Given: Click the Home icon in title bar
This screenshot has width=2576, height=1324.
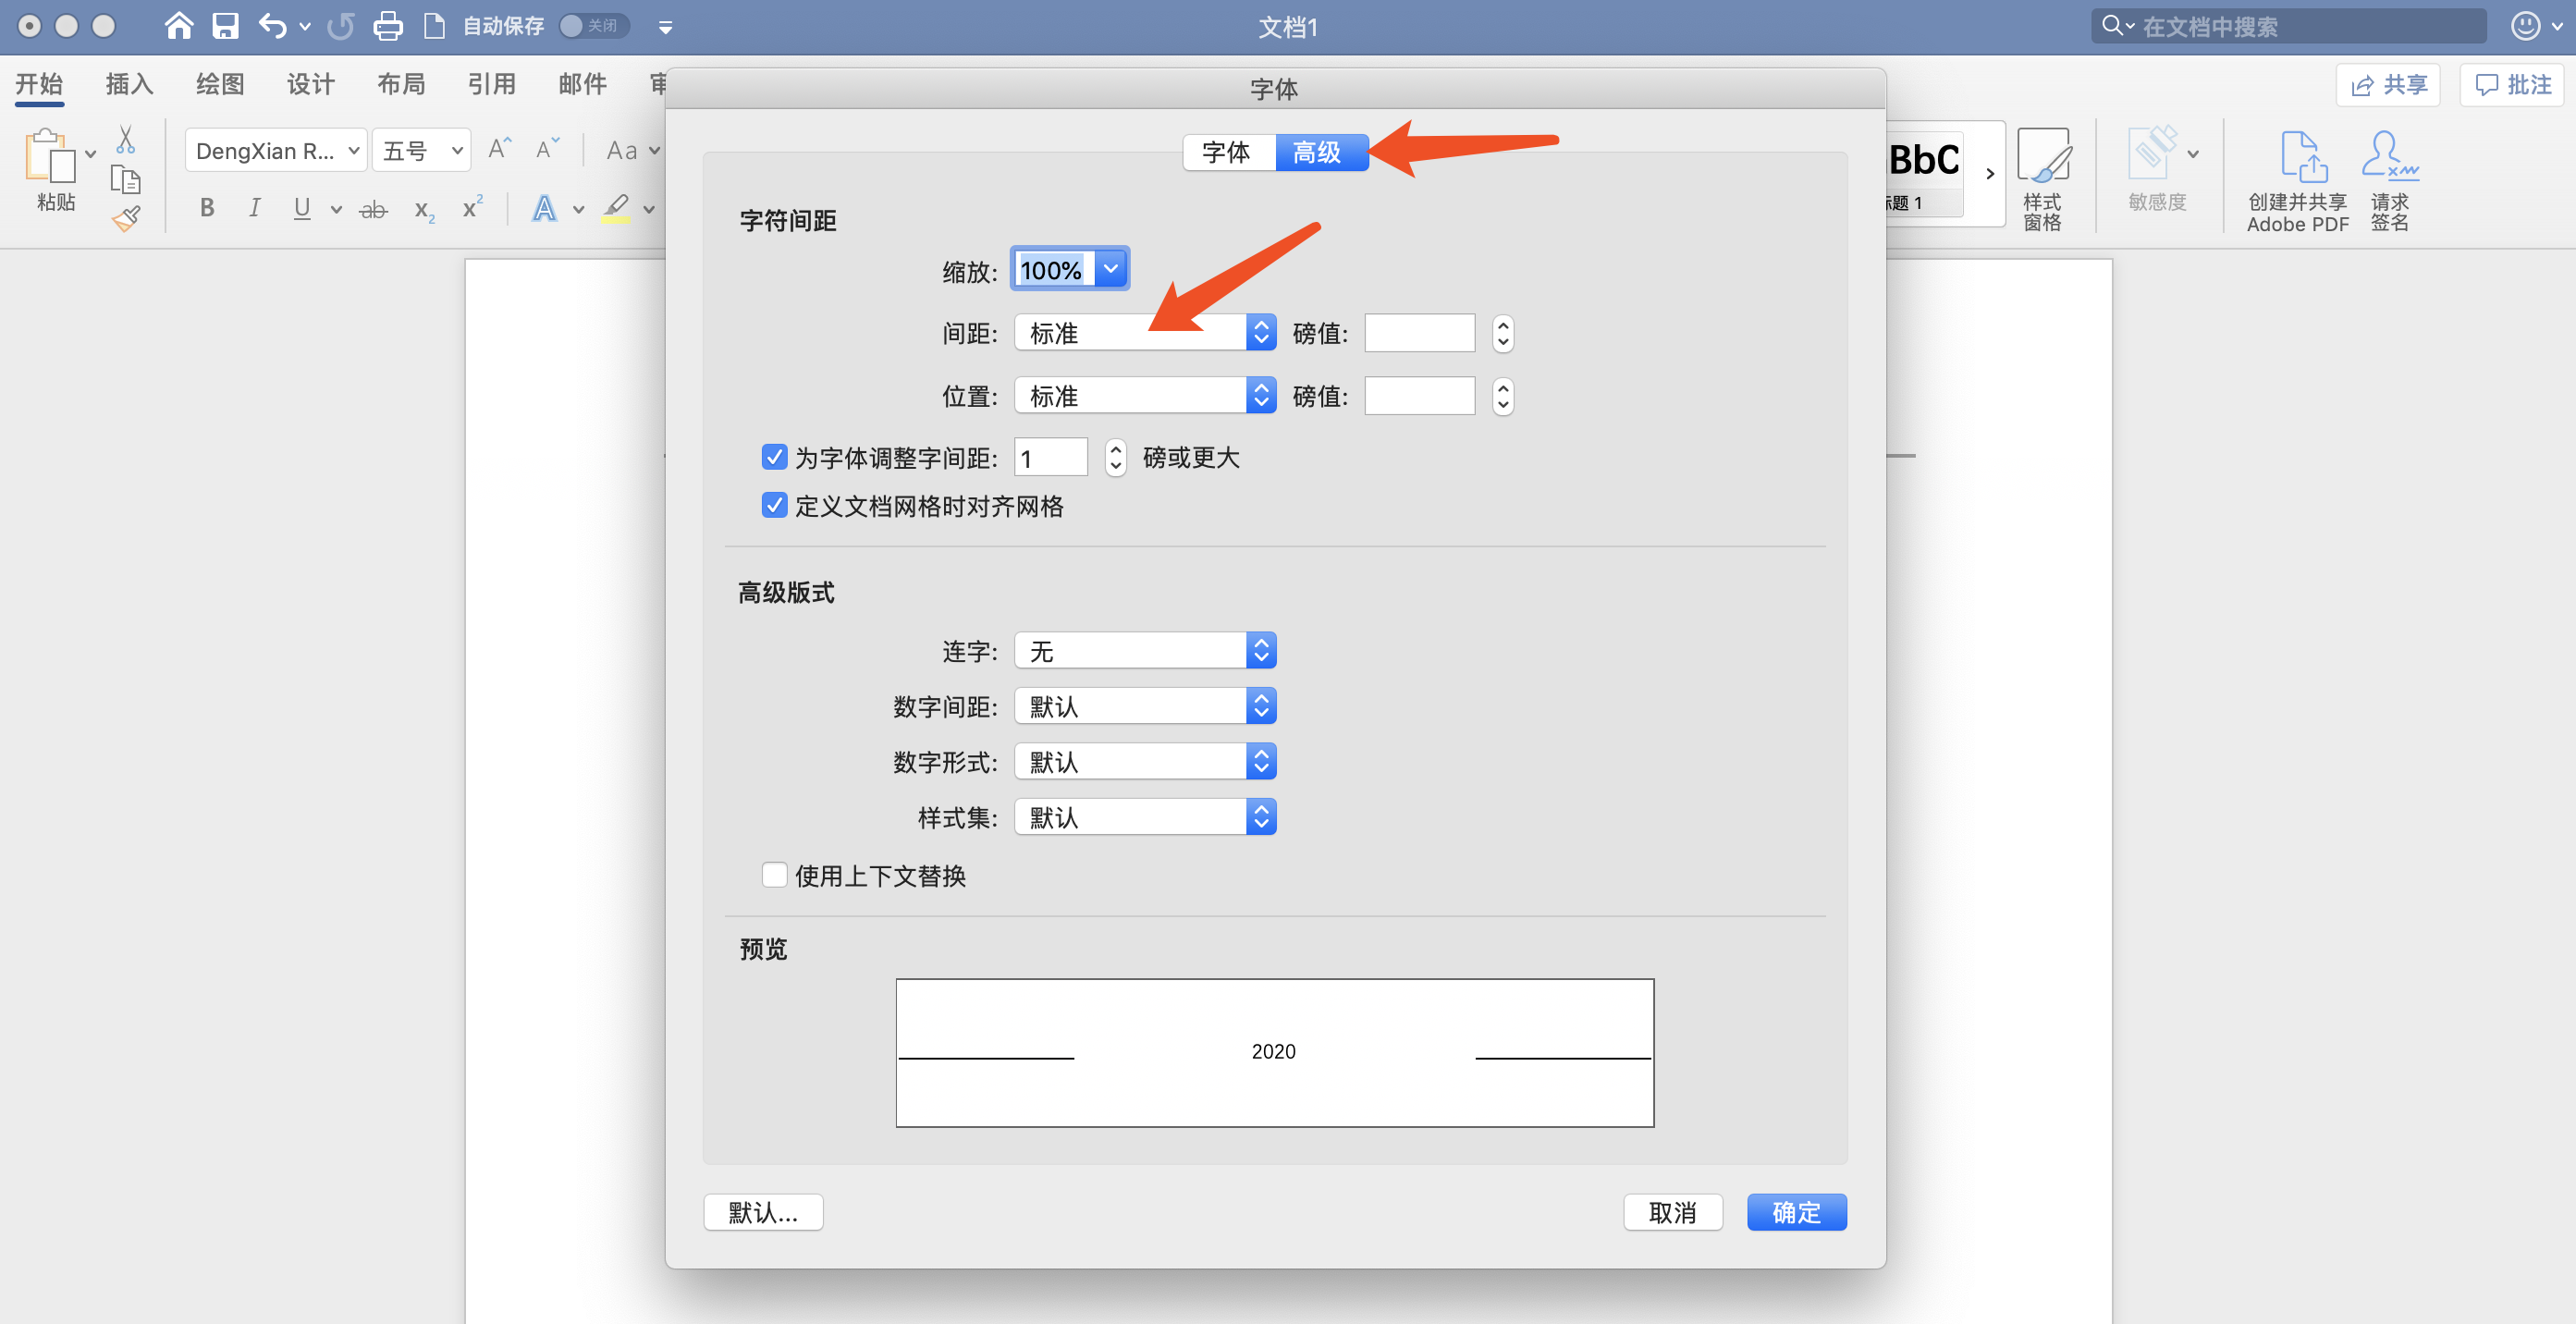Looking at the screenshot, I should pyautogui.click(x=178, y=26).
